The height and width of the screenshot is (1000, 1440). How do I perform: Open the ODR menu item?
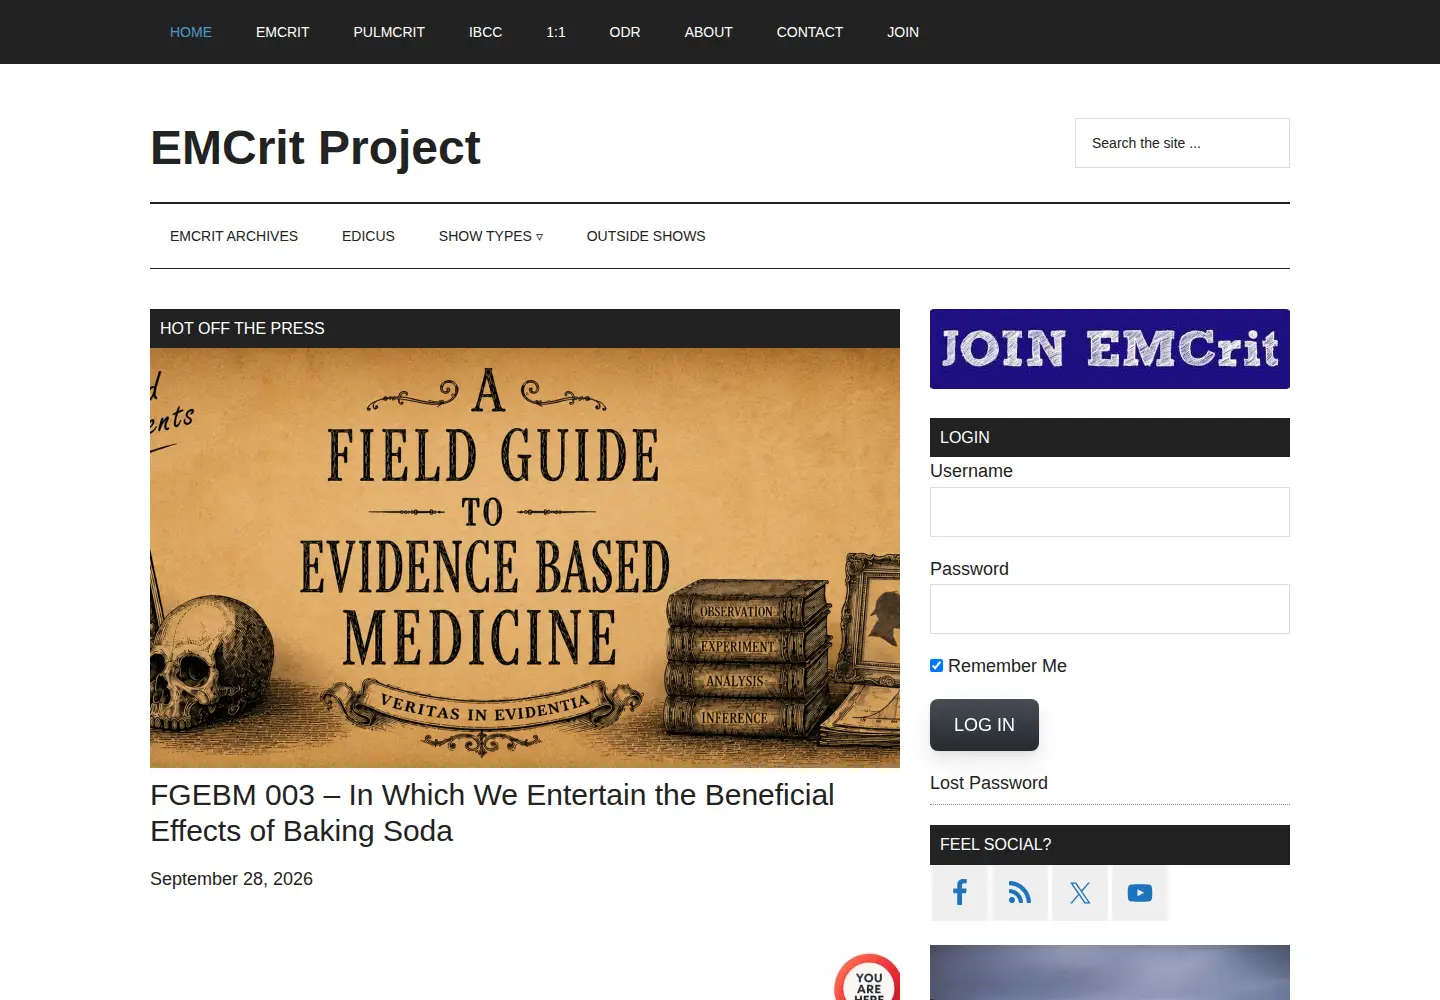pyautogui.click(x=625, y=32)
